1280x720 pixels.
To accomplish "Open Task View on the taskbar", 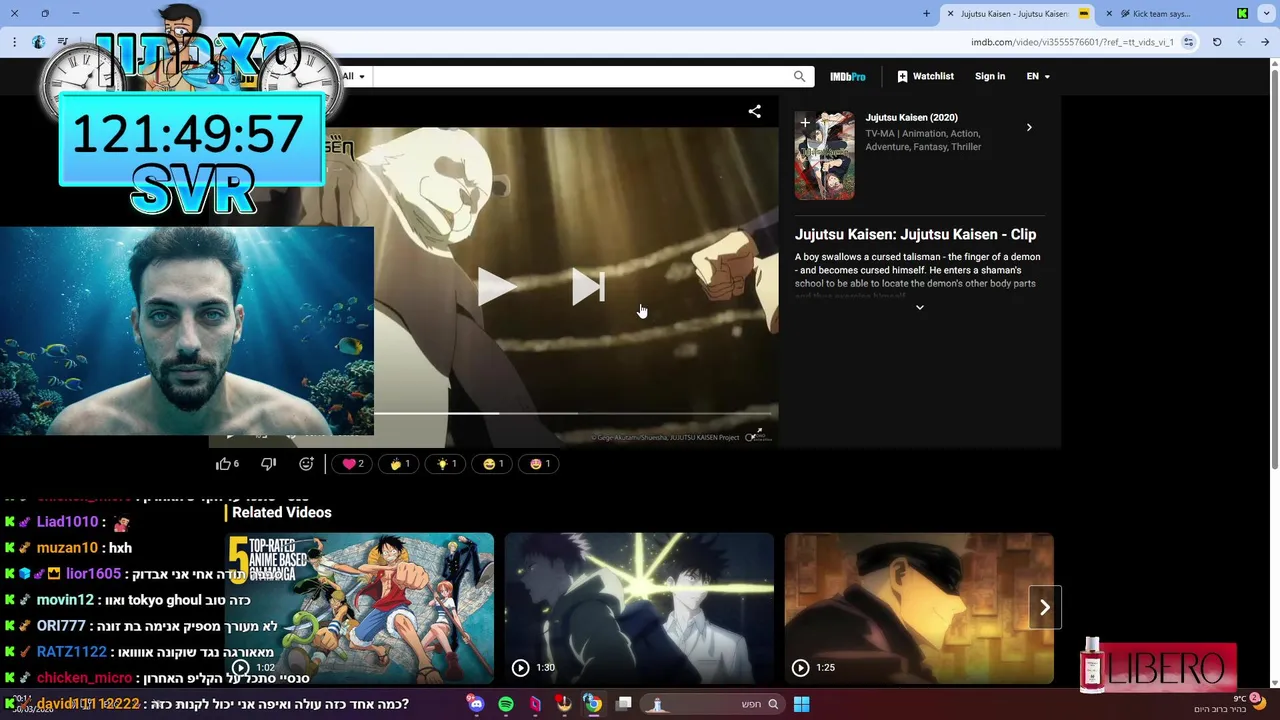I will coord(624,704).
